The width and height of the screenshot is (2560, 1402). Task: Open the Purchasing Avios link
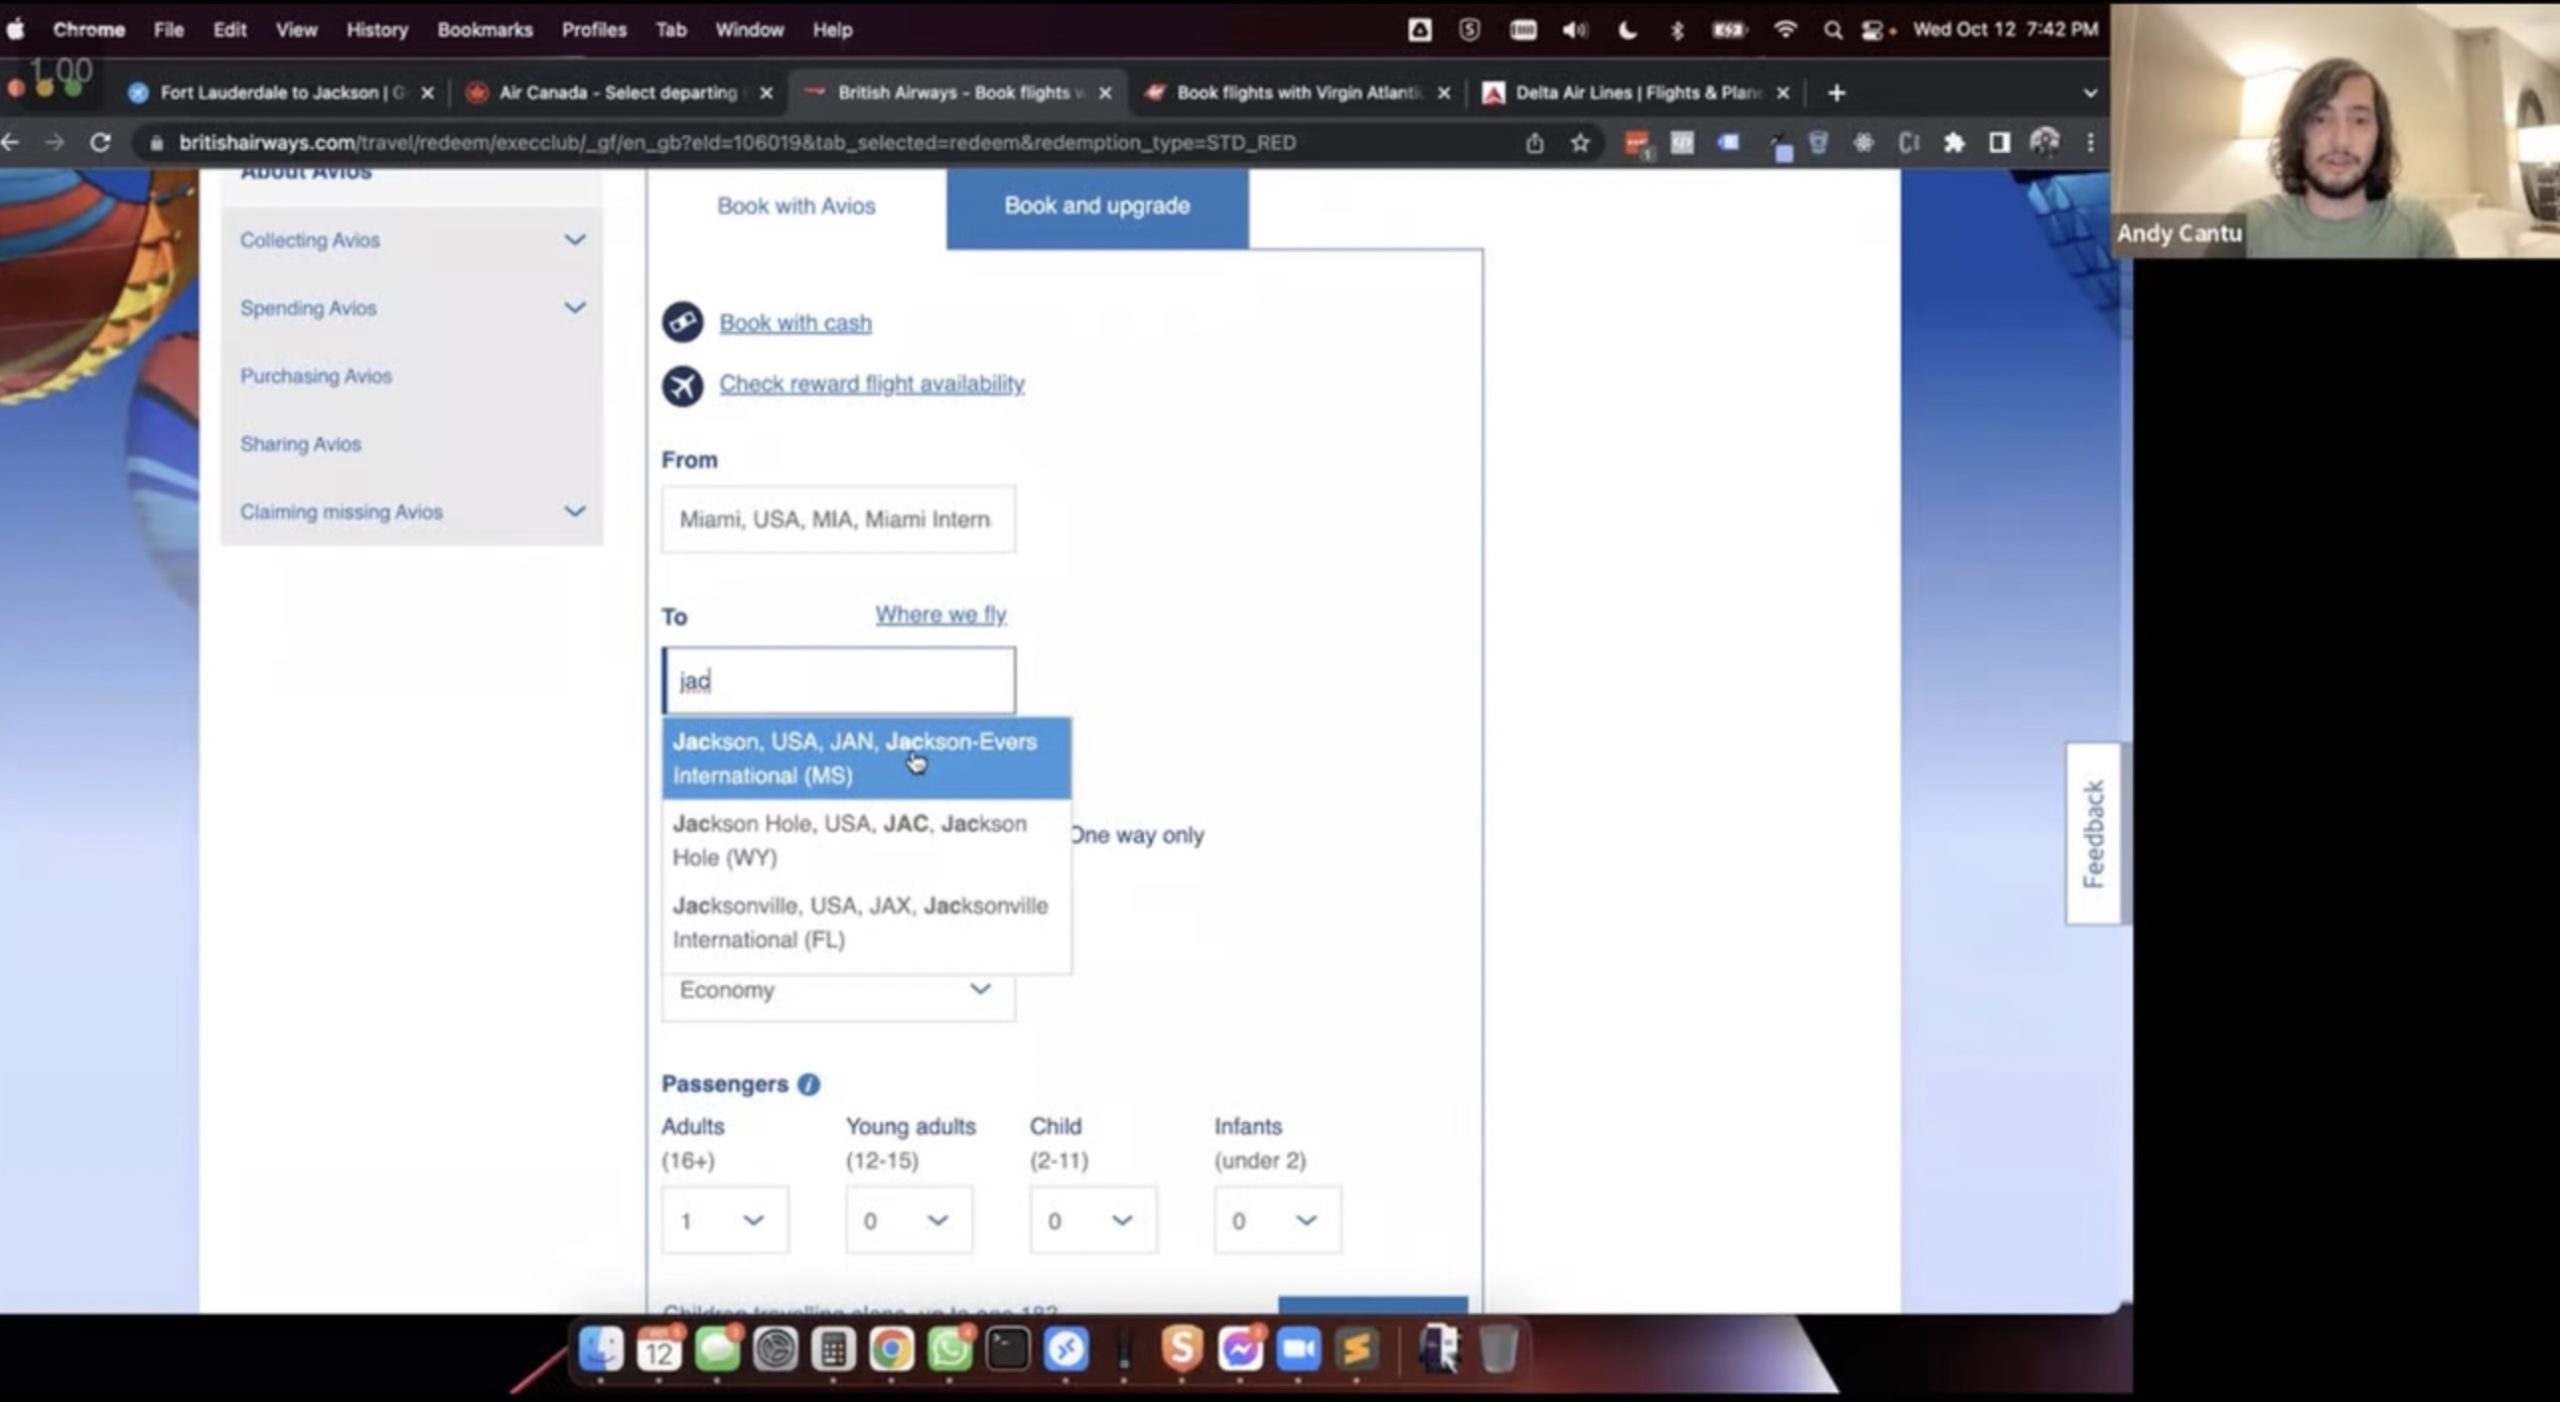(x=315, y=376)
